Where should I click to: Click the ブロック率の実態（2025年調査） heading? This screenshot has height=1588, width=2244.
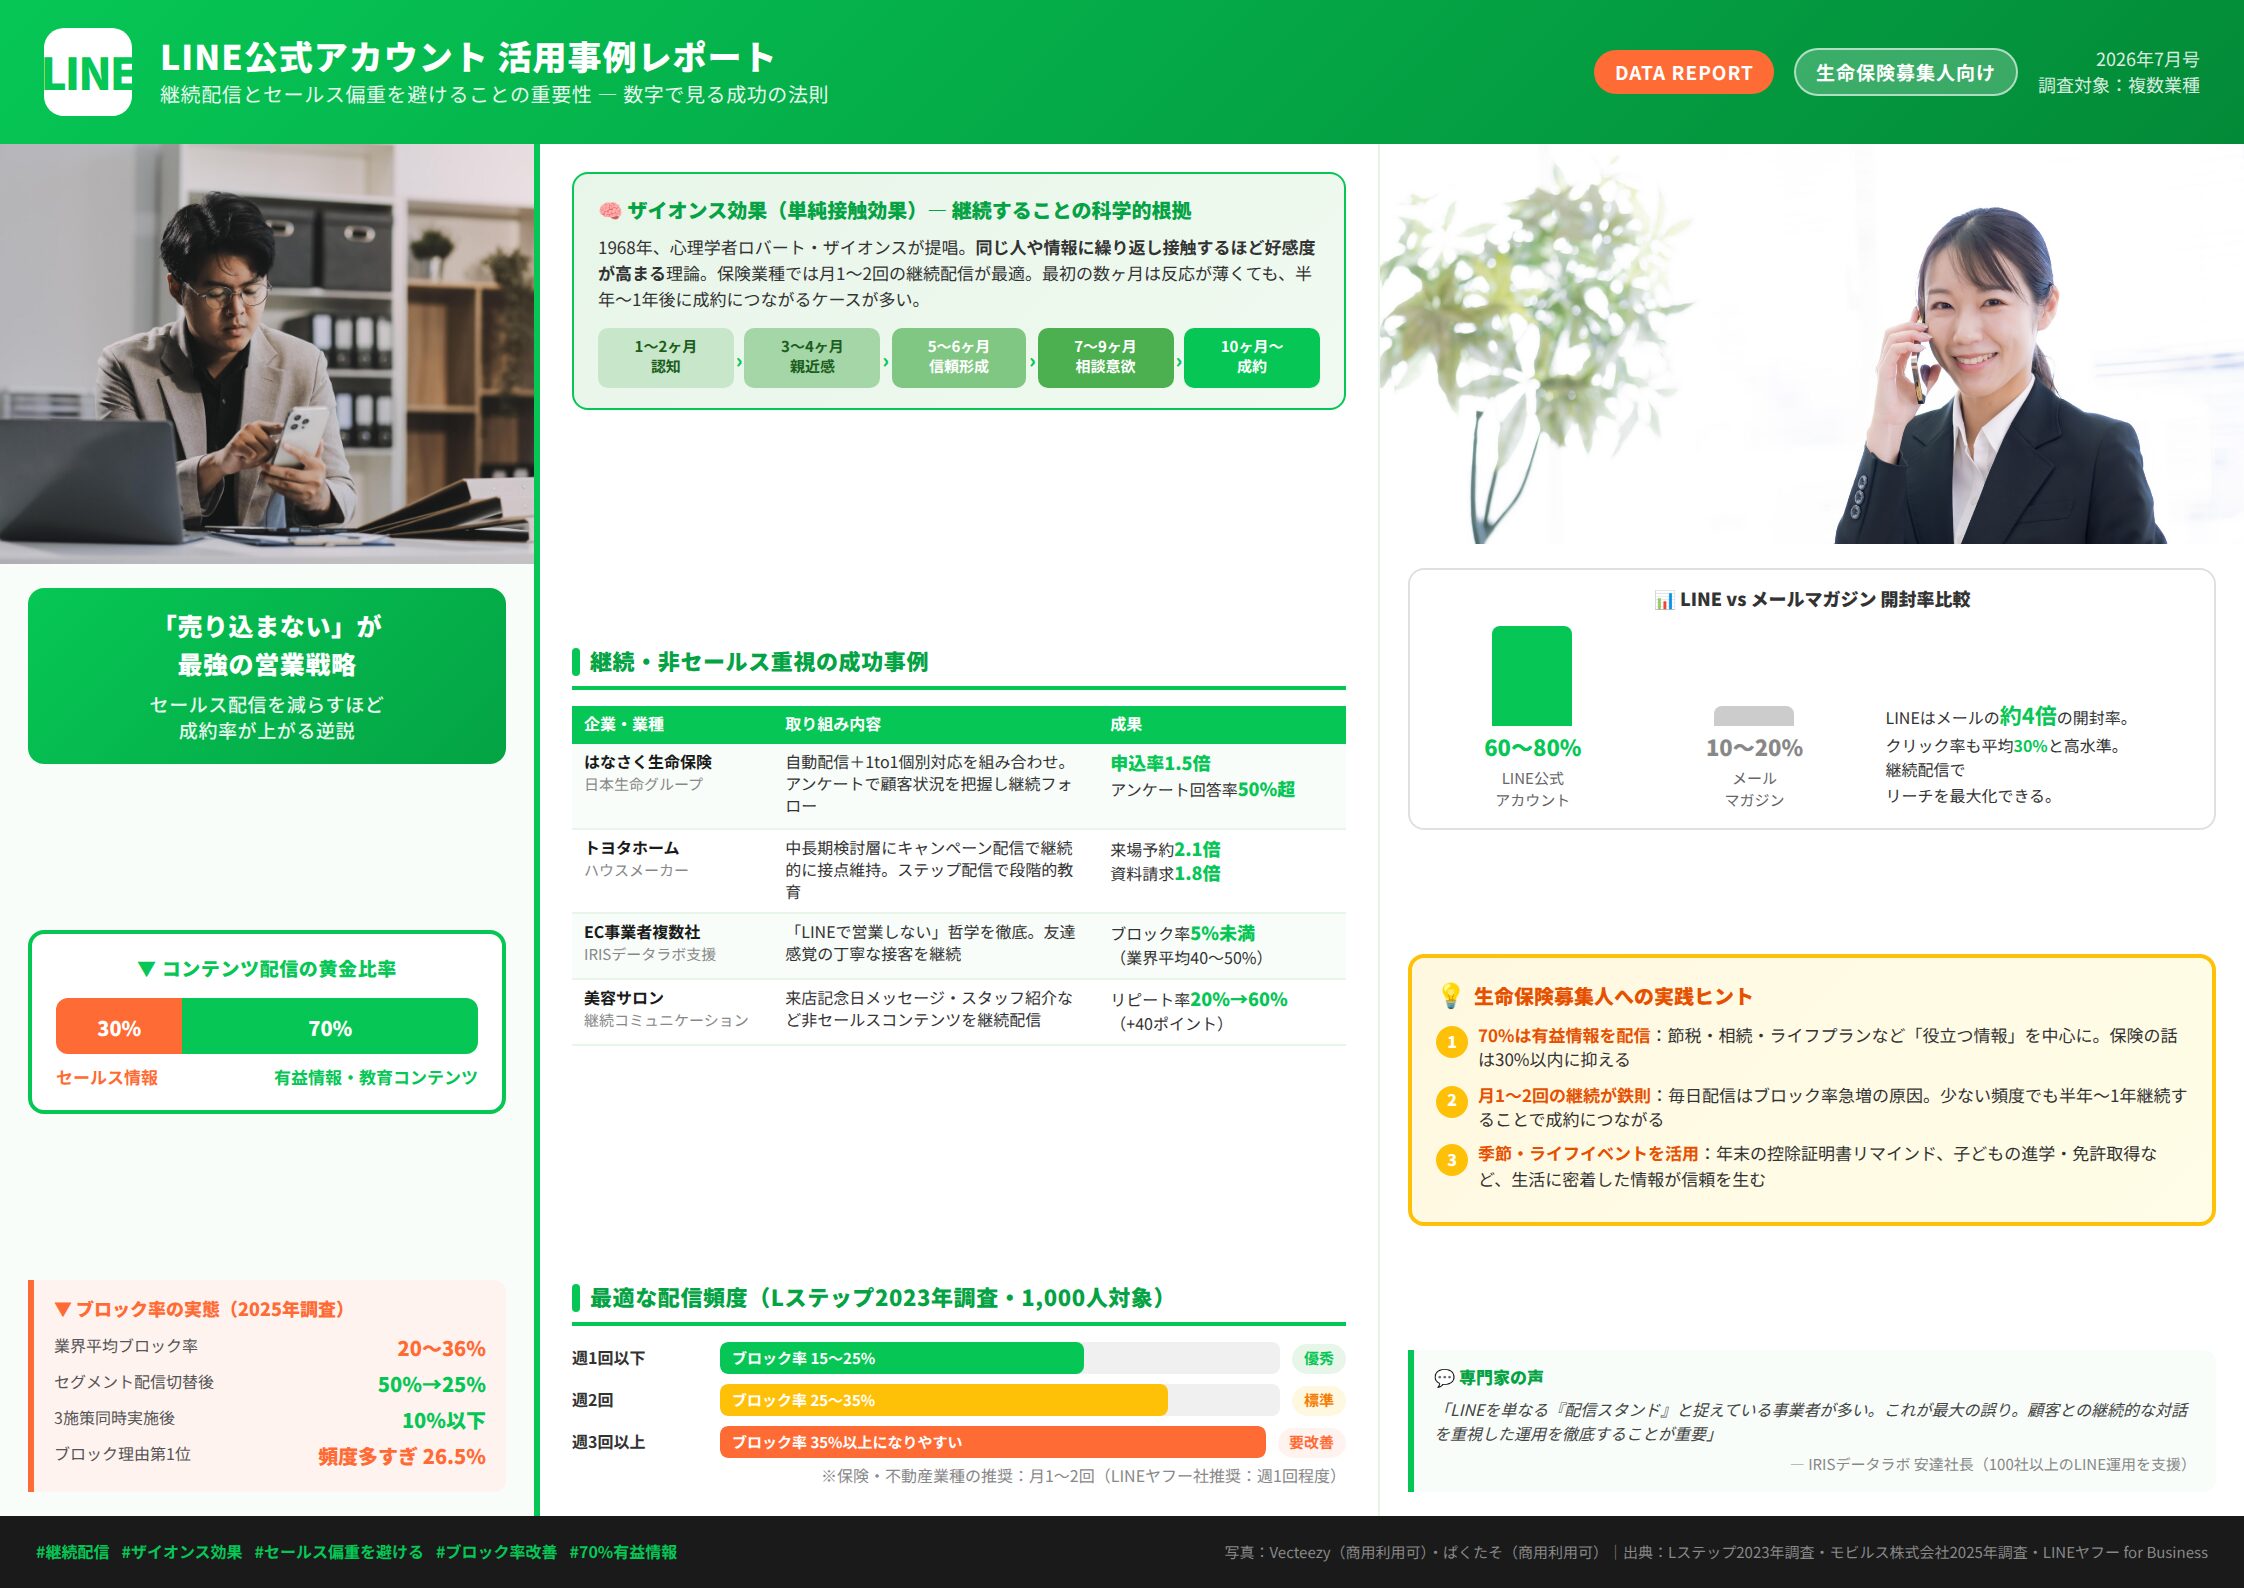click(199, 1309)
